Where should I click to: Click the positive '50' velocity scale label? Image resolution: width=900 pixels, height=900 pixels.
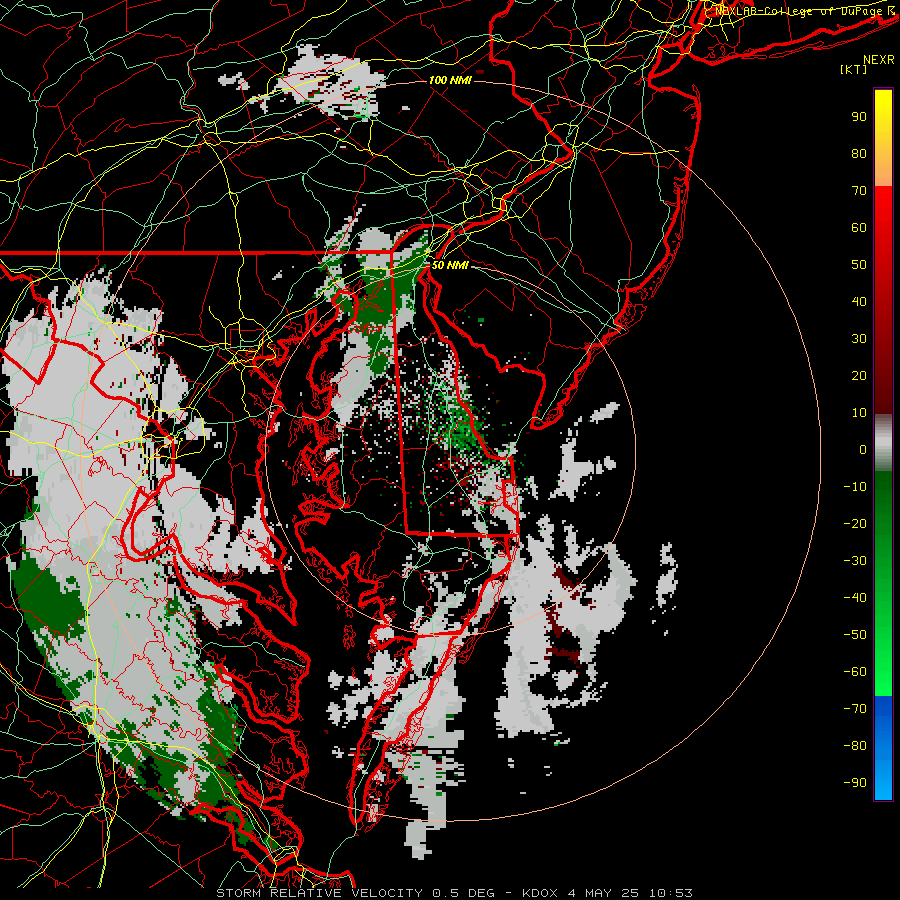[x=859, y=265]
